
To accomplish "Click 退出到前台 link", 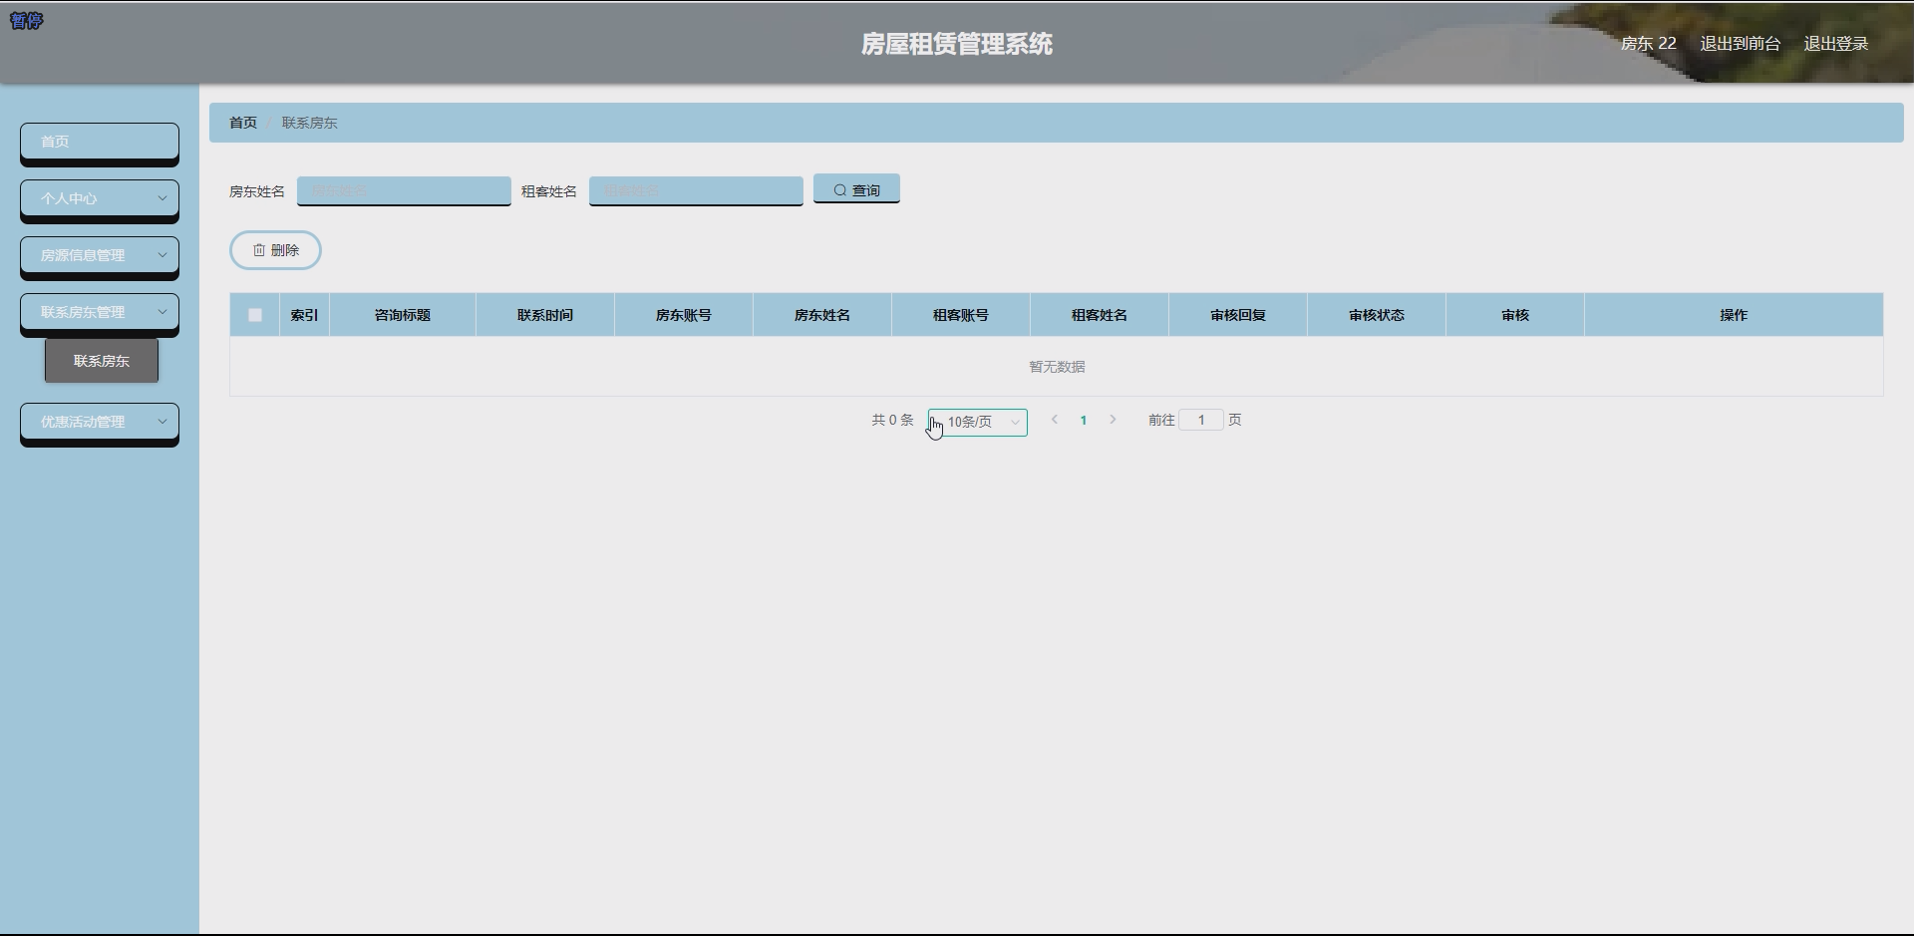I will [1740, 44].
